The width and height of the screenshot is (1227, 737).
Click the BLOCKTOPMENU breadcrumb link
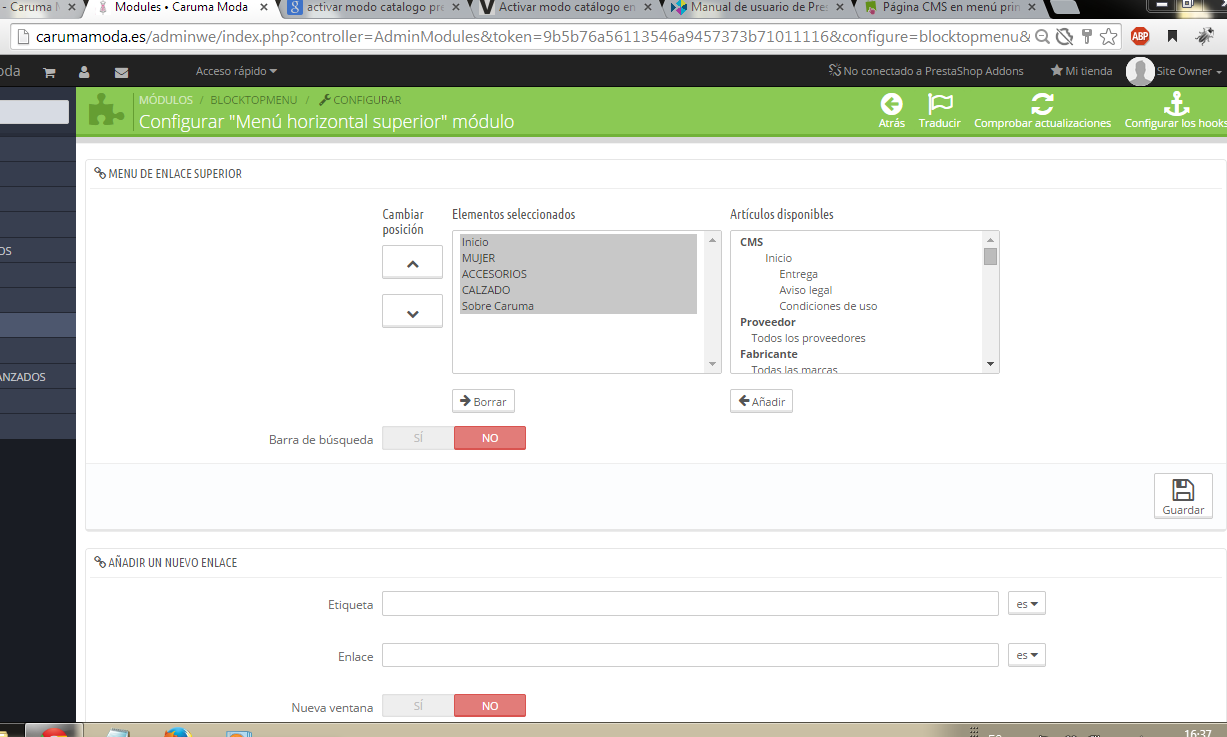point(254,100)
